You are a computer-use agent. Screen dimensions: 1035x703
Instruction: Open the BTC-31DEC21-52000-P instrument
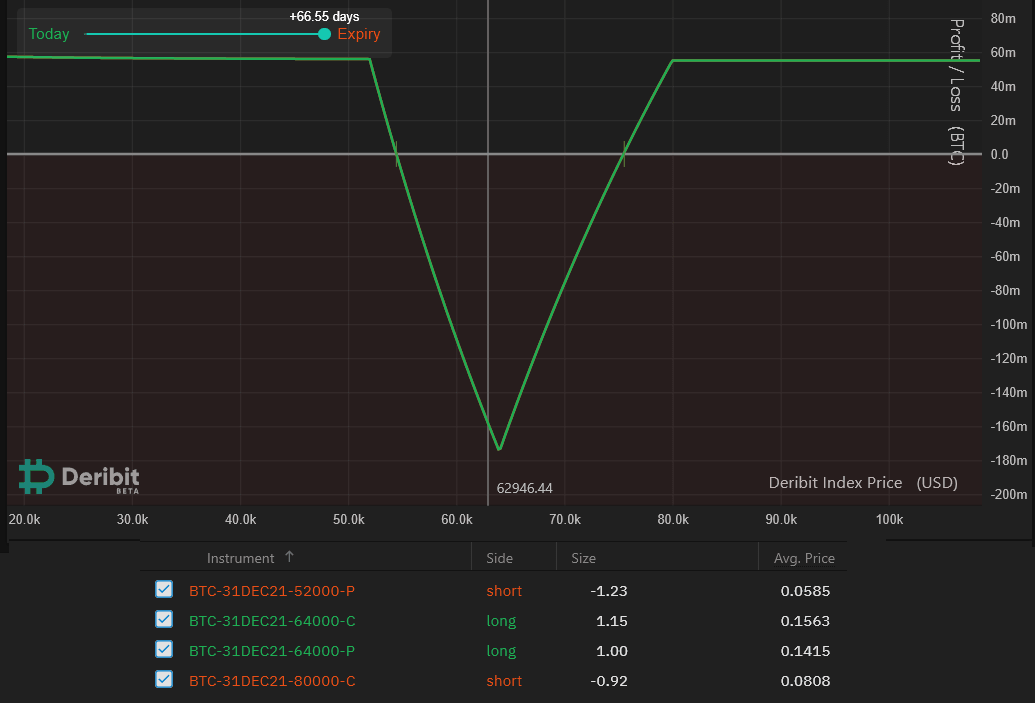[272, 591]
